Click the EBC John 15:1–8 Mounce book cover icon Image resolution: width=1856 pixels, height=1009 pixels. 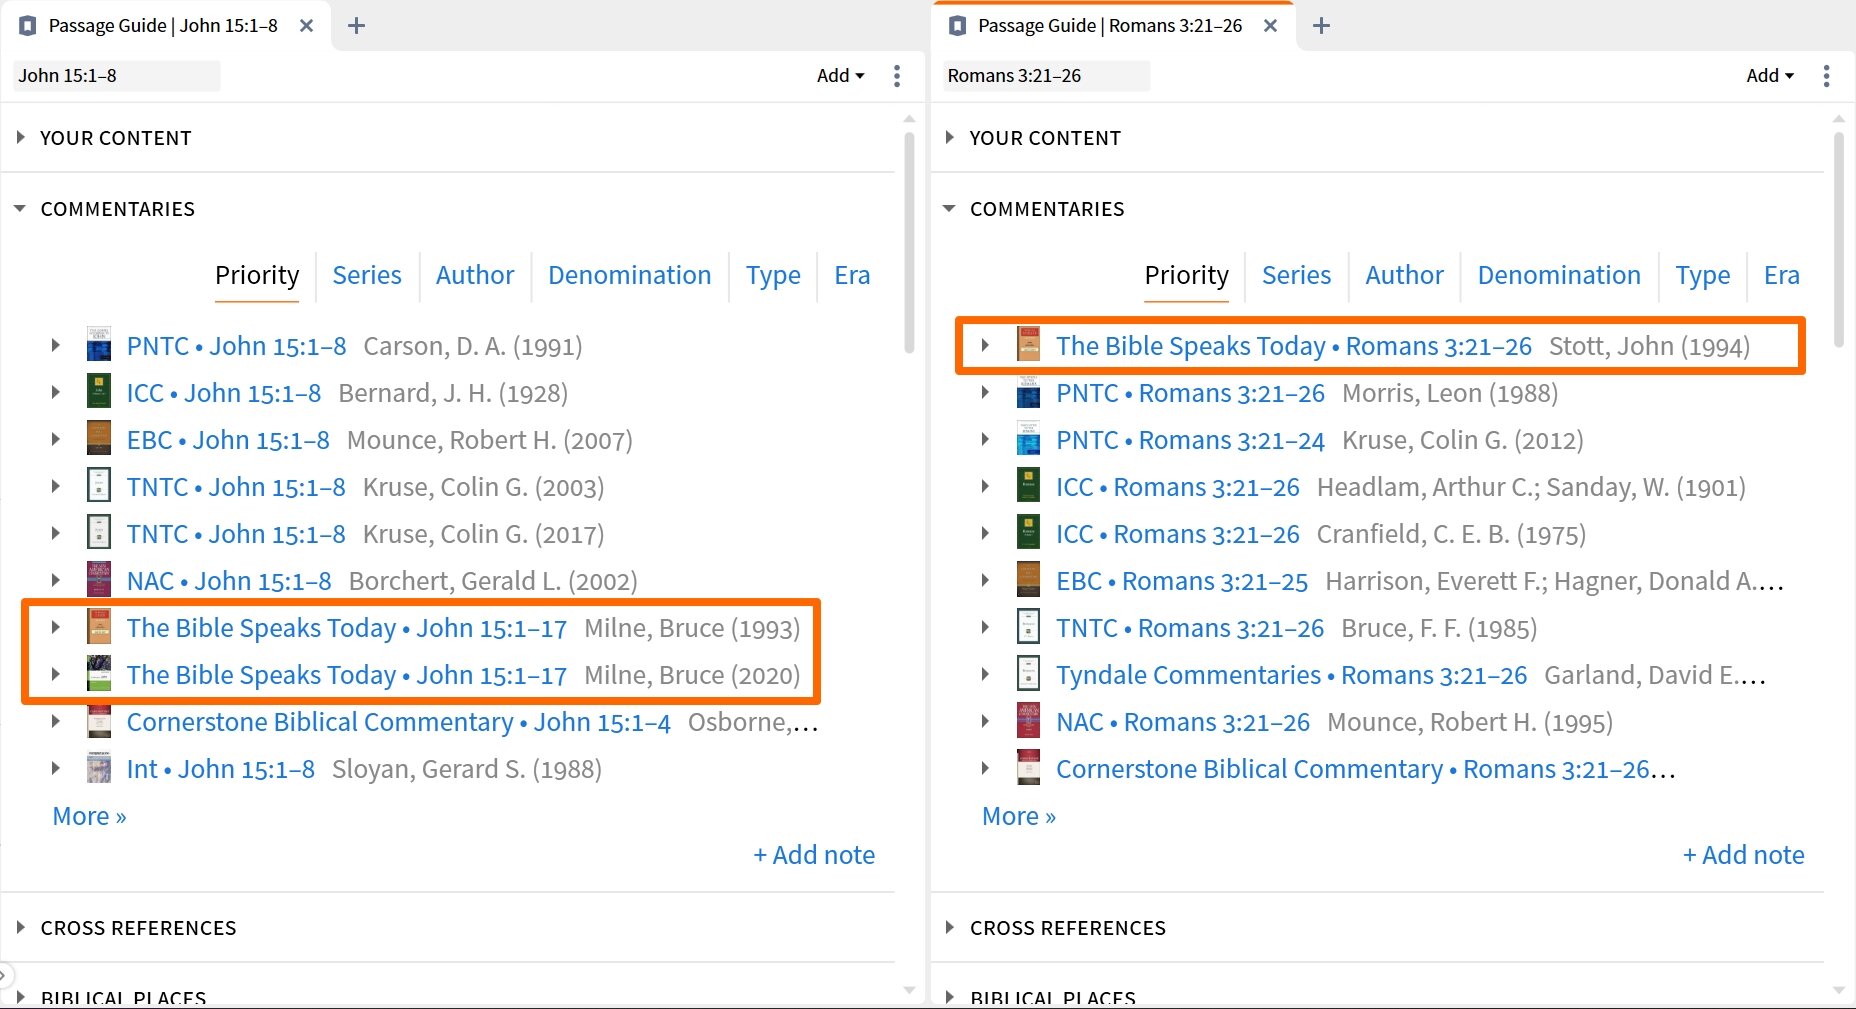point(99,440)
